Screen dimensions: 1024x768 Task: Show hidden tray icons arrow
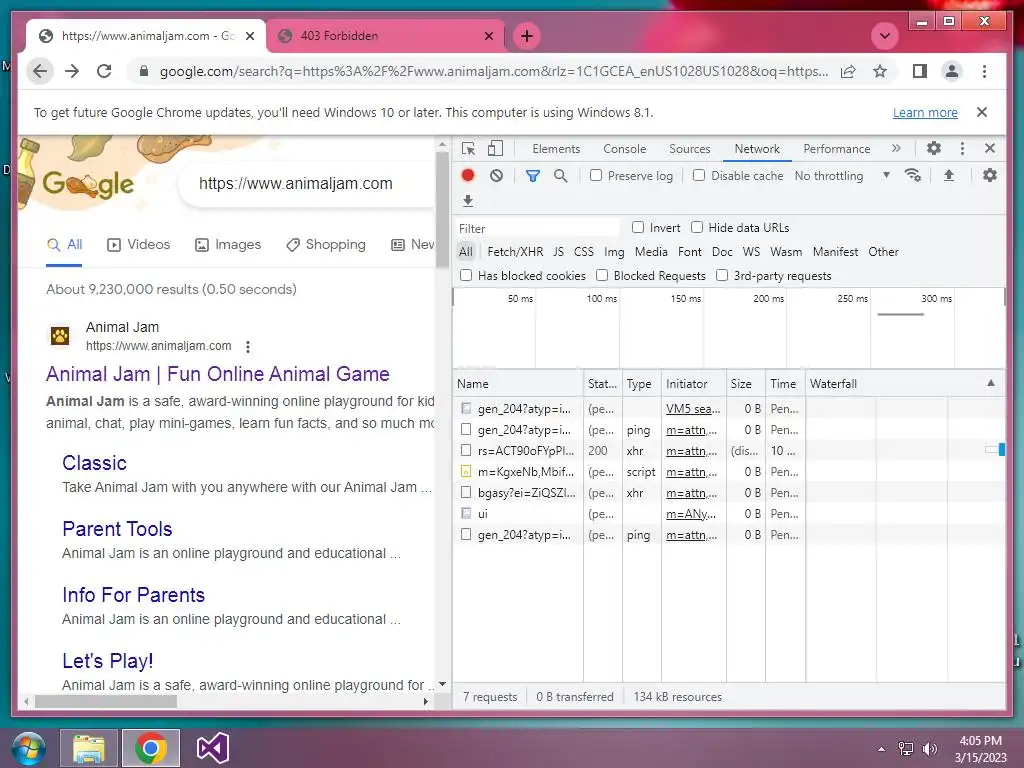[x=881, y=749]
